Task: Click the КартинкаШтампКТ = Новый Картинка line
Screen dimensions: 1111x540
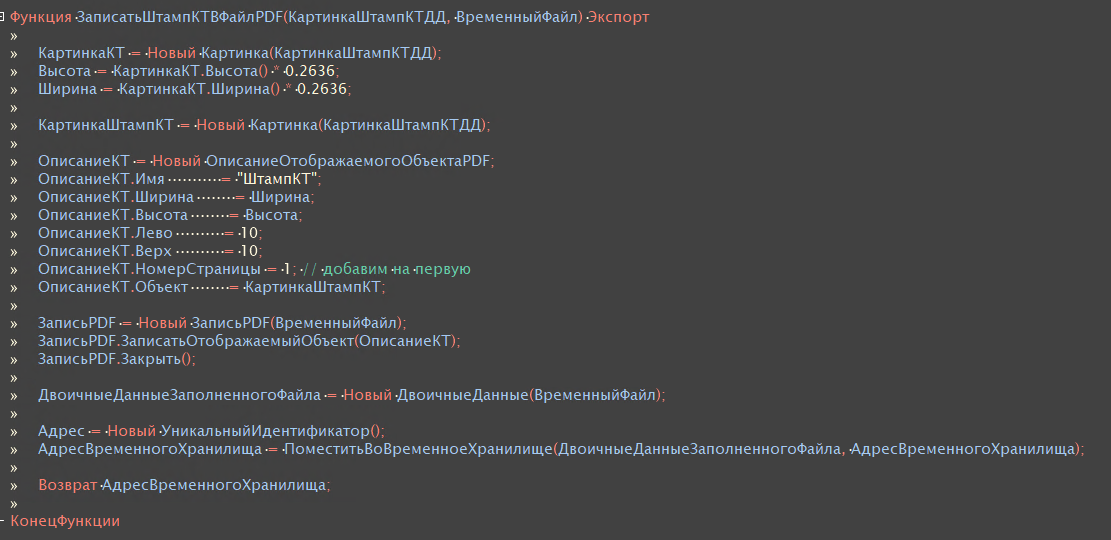Action: pyautogui.click(x=264, y=125)
